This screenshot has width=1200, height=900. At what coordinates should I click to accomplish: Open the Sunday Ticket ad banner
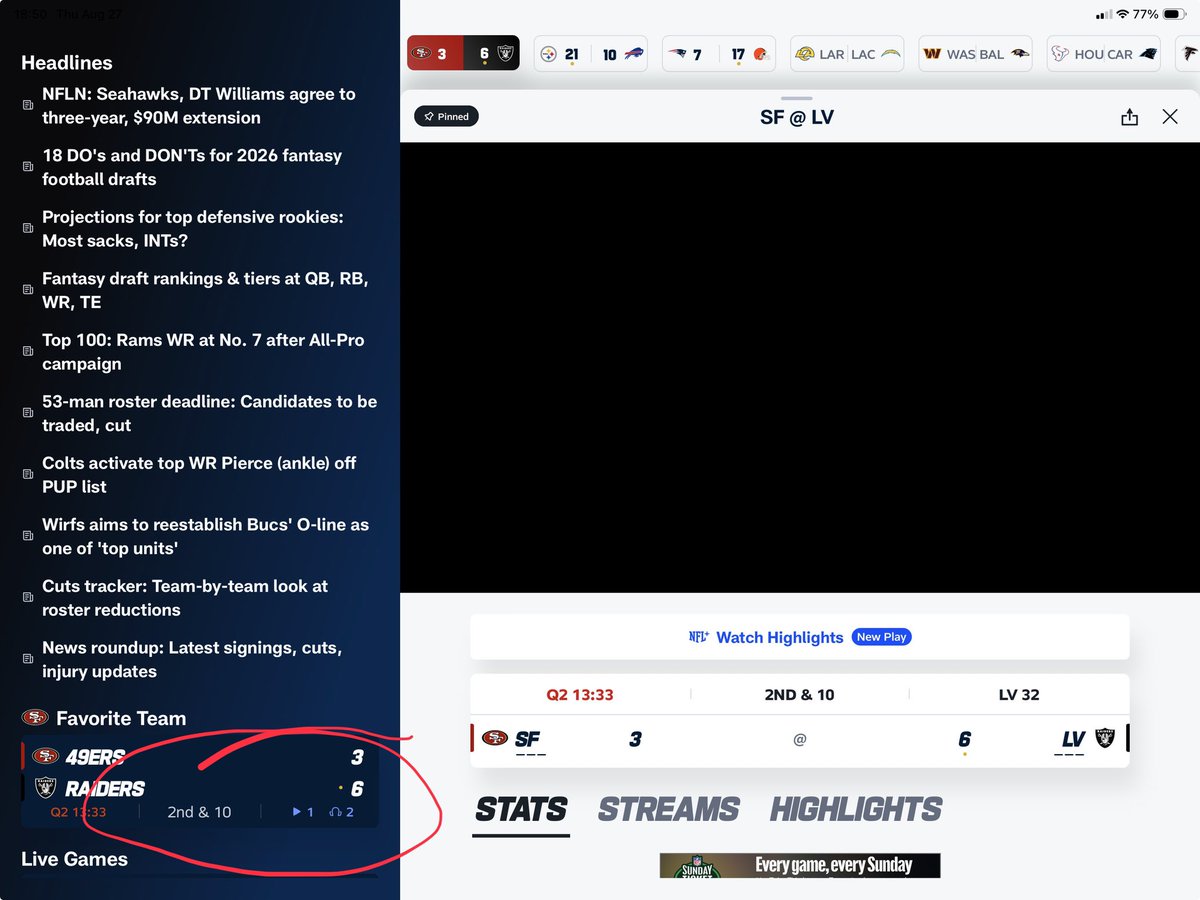(x=800, y=865)
